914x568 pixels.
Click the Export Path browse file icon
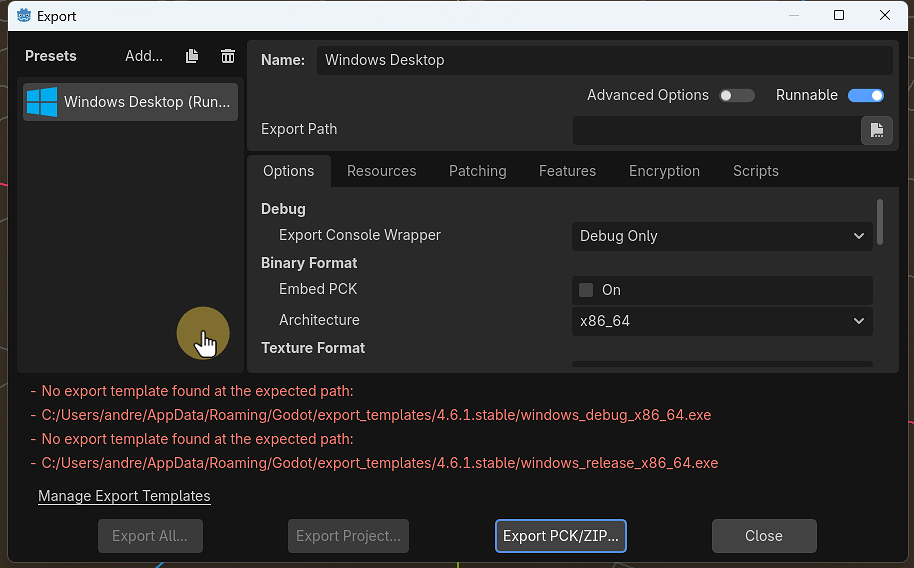[x=877, y=129]
